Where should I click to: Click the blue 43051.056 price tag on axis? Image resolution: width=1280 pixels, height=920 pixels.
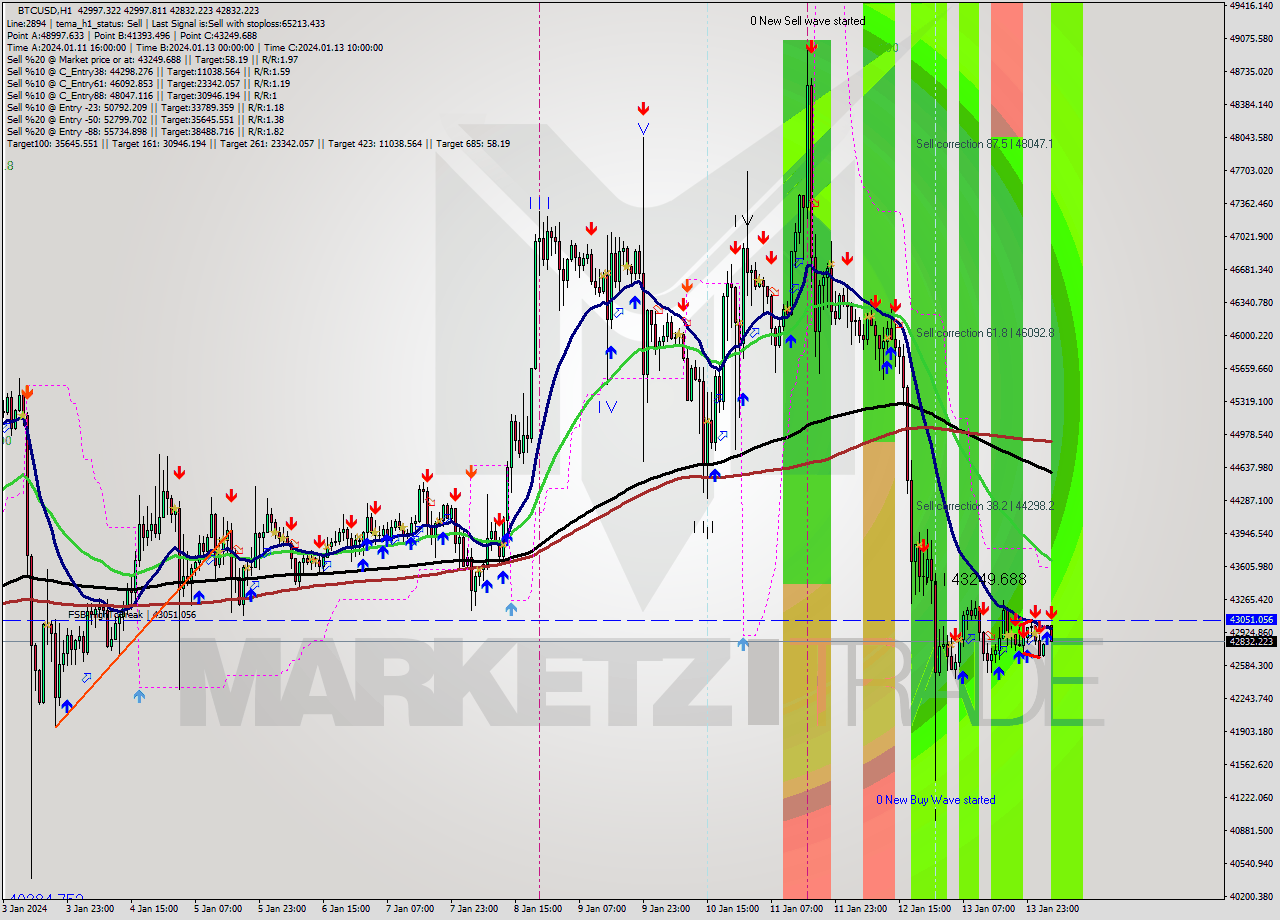tap(1250, 620)
